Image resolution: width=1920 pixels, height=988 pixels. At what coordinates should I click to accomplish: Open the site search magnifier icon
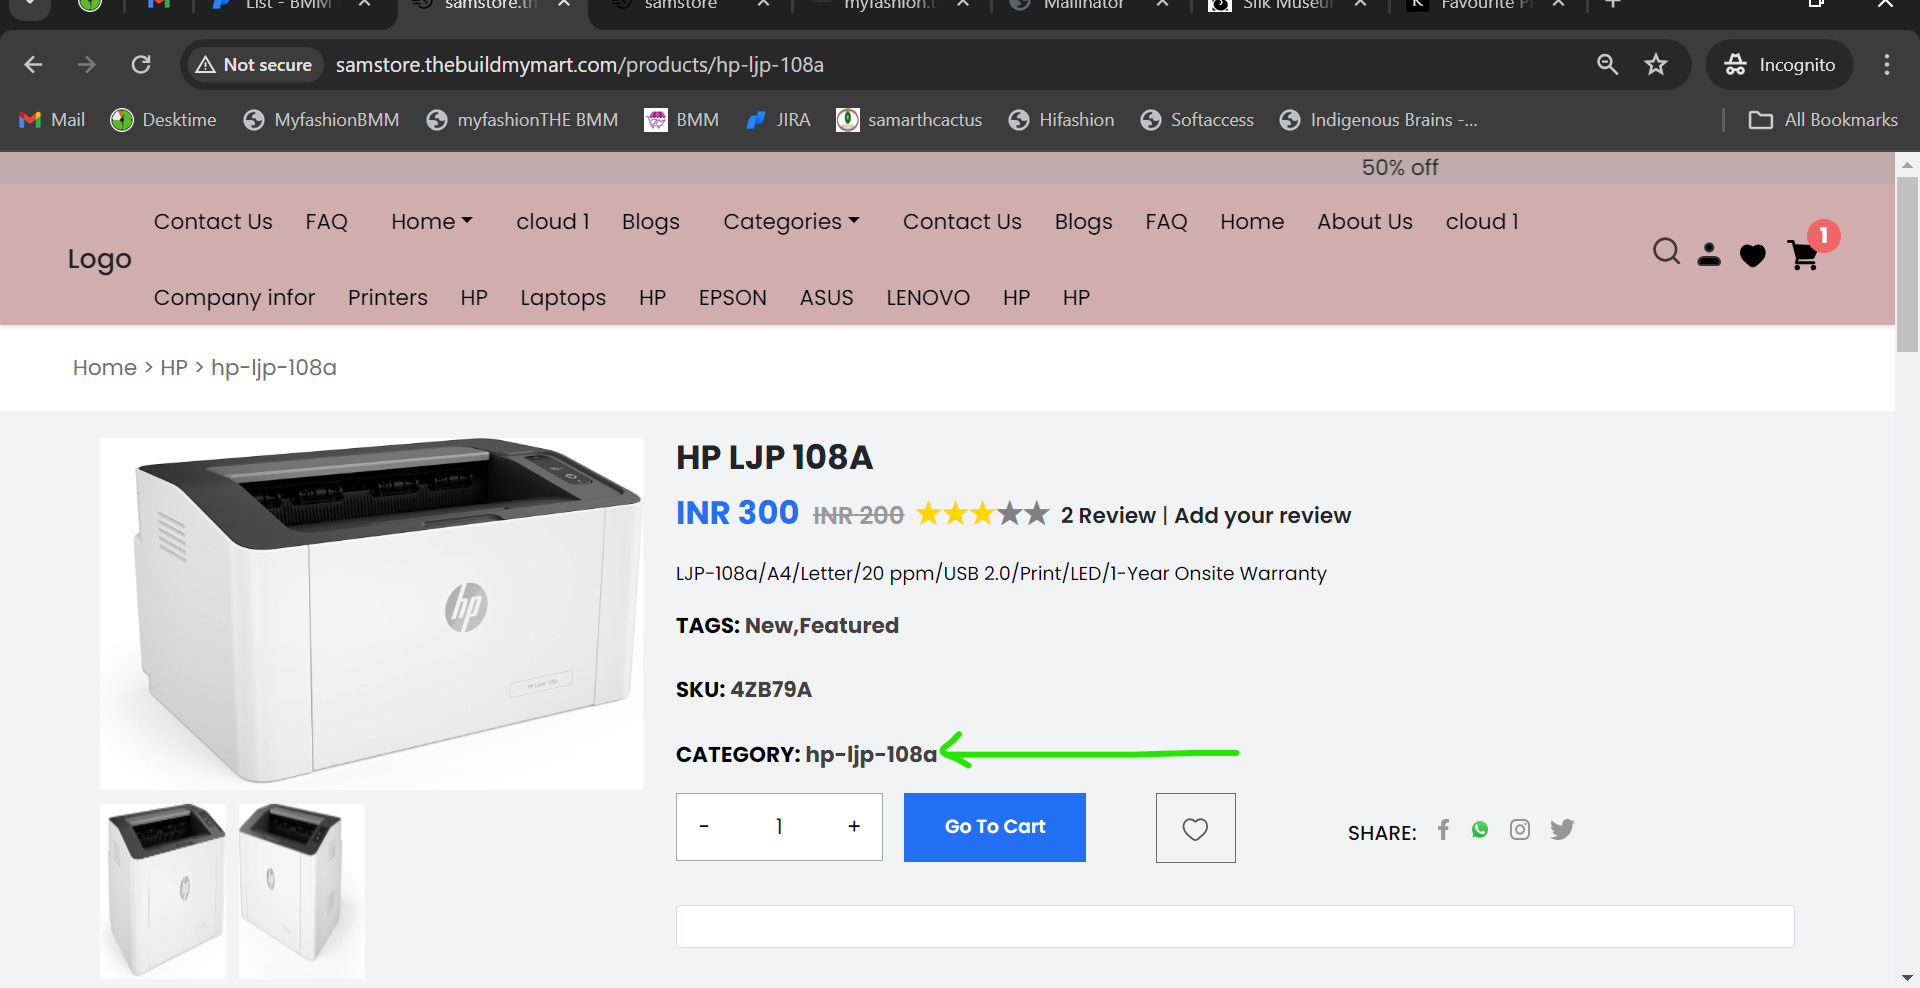(x=1666, y=251)
